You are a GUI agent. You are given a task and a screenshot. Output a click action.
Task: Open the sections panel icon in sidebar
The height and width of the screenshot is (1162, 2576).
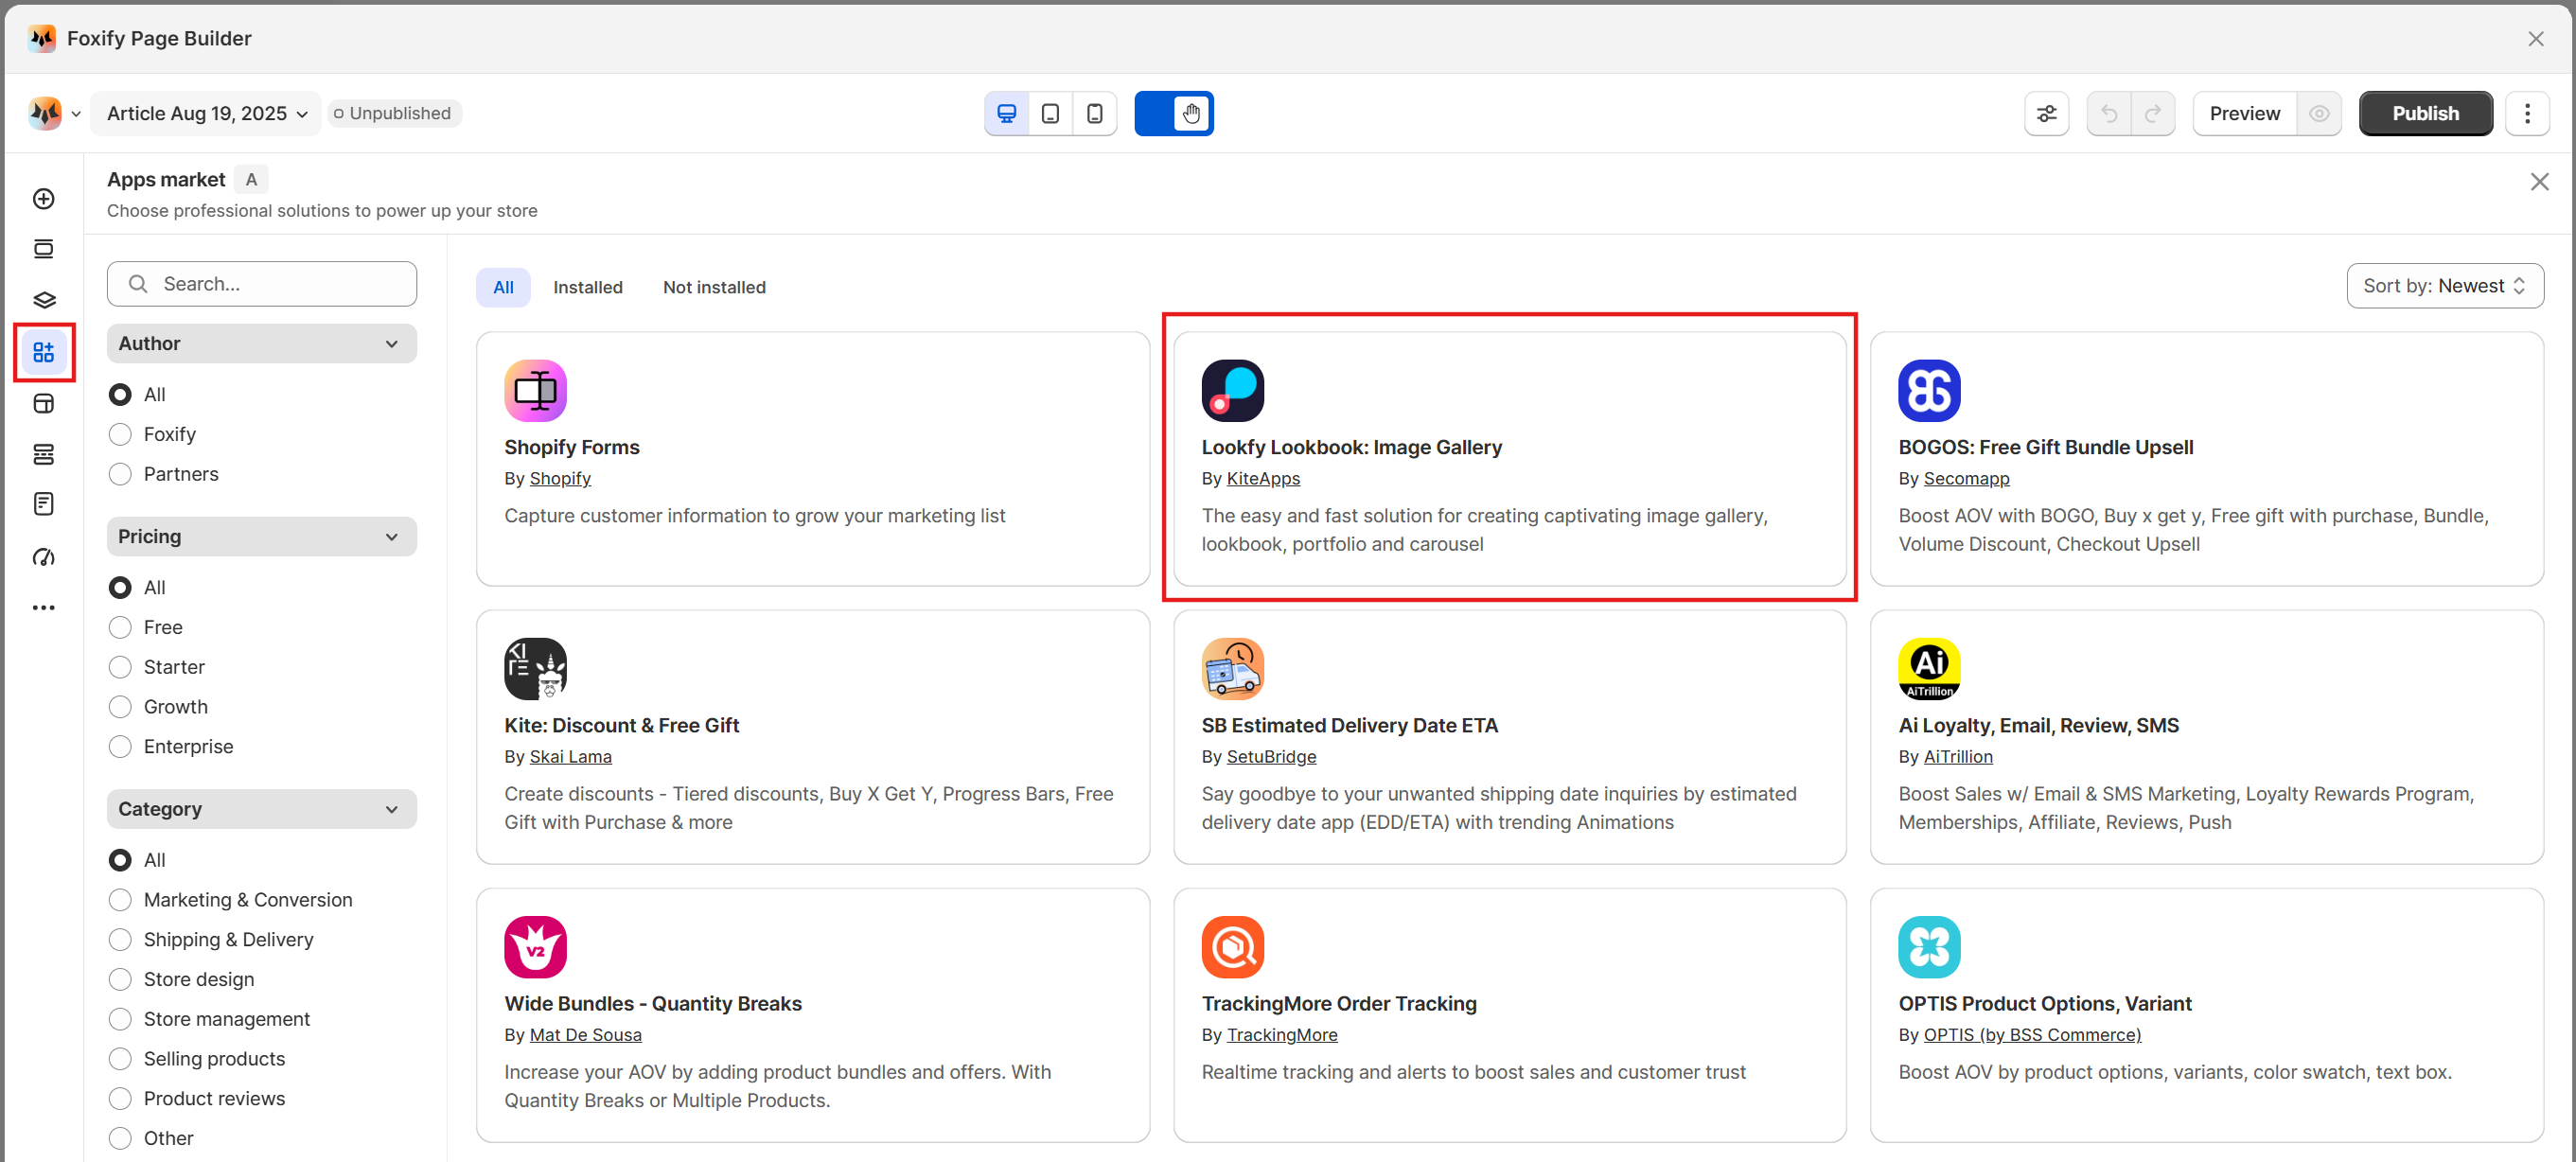(x=43, y=249)
